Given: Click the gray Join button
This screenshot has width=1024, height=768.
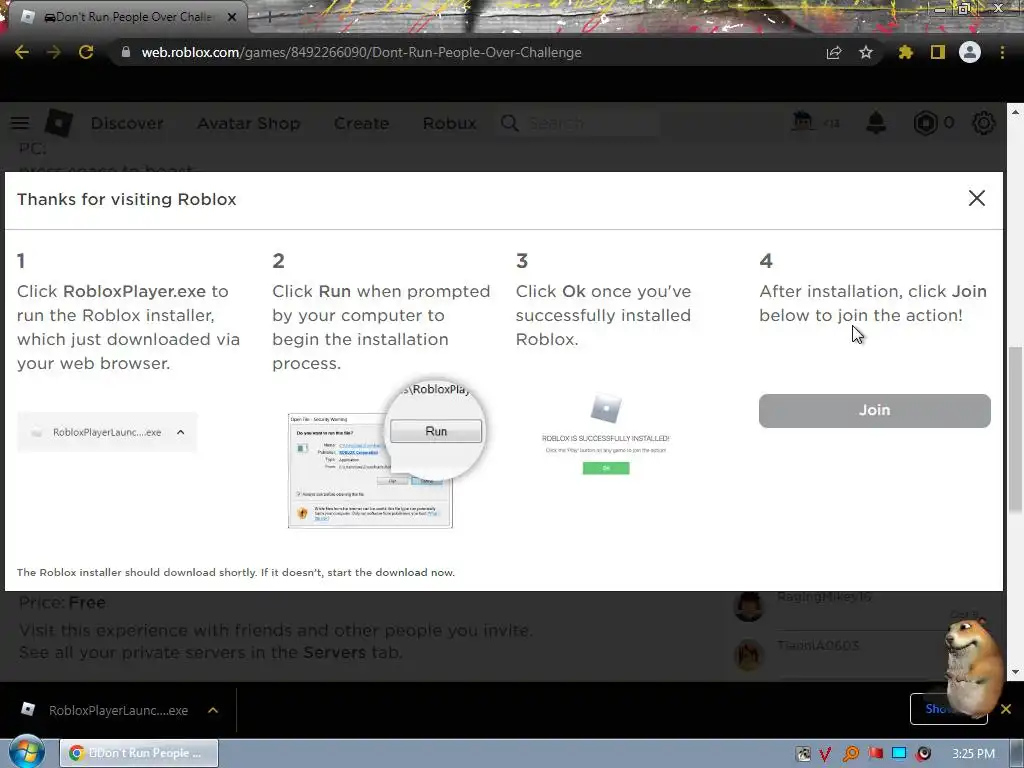Looking at the screenshot, I should 874,411.
